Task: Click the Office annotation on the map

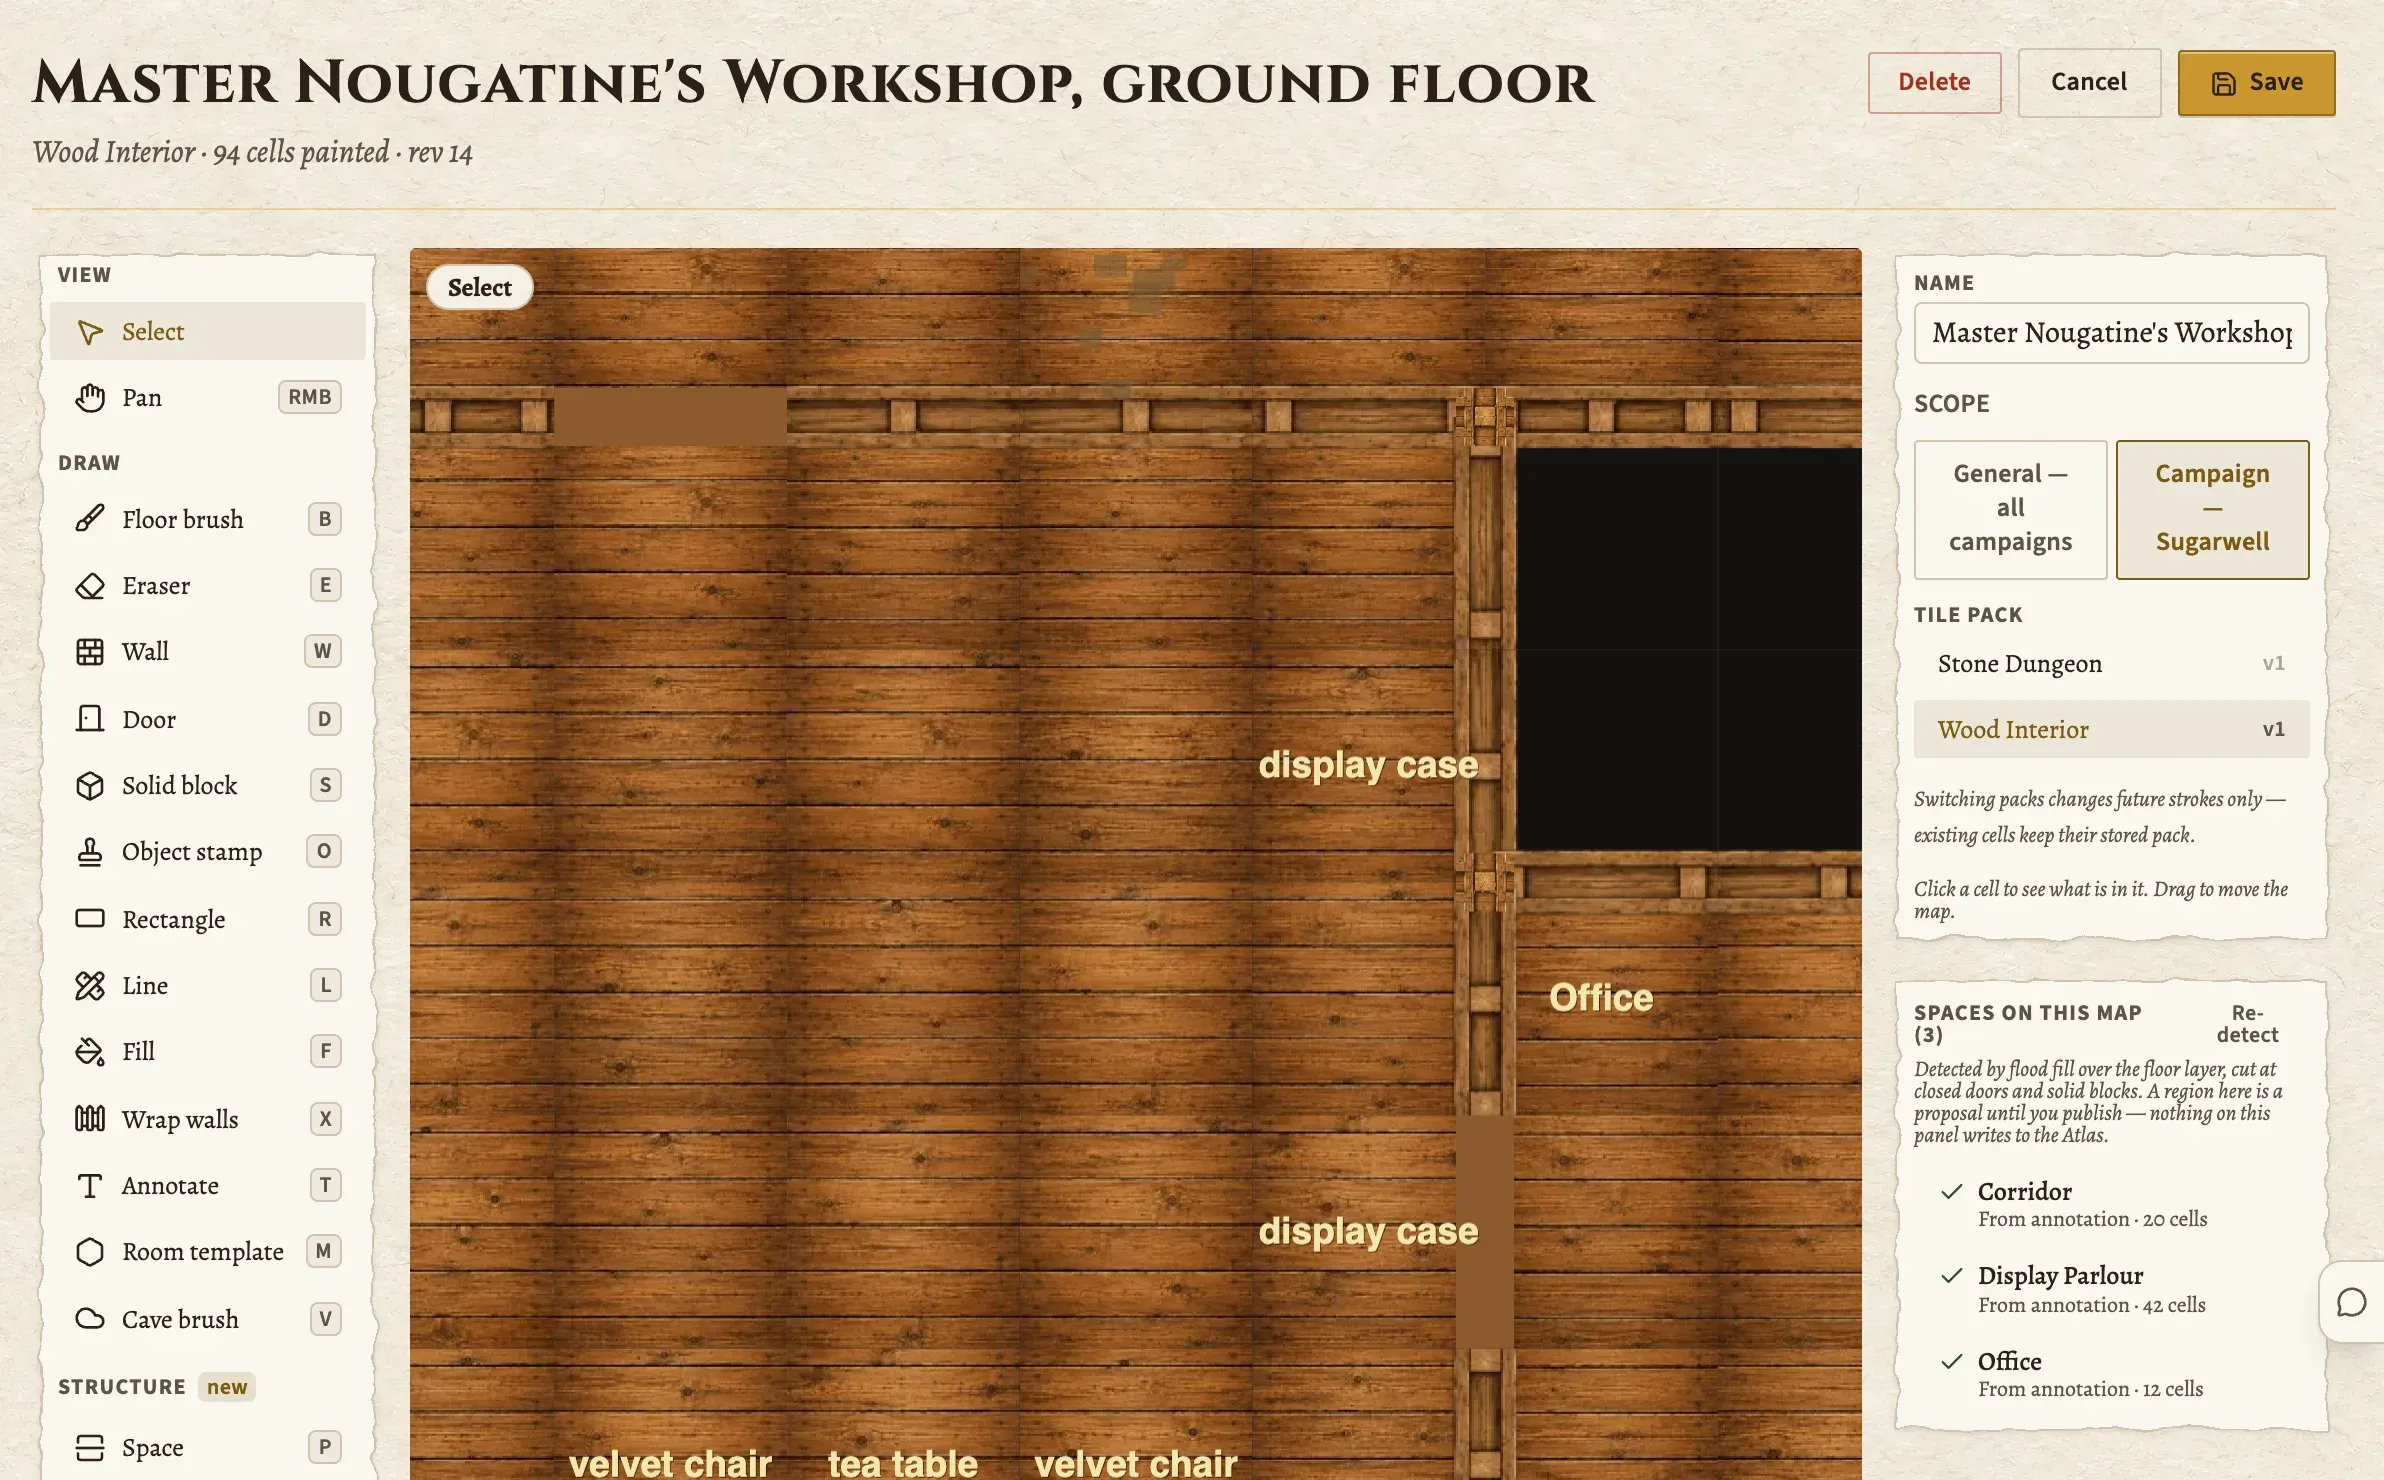Action: (x=1601, y=997)
